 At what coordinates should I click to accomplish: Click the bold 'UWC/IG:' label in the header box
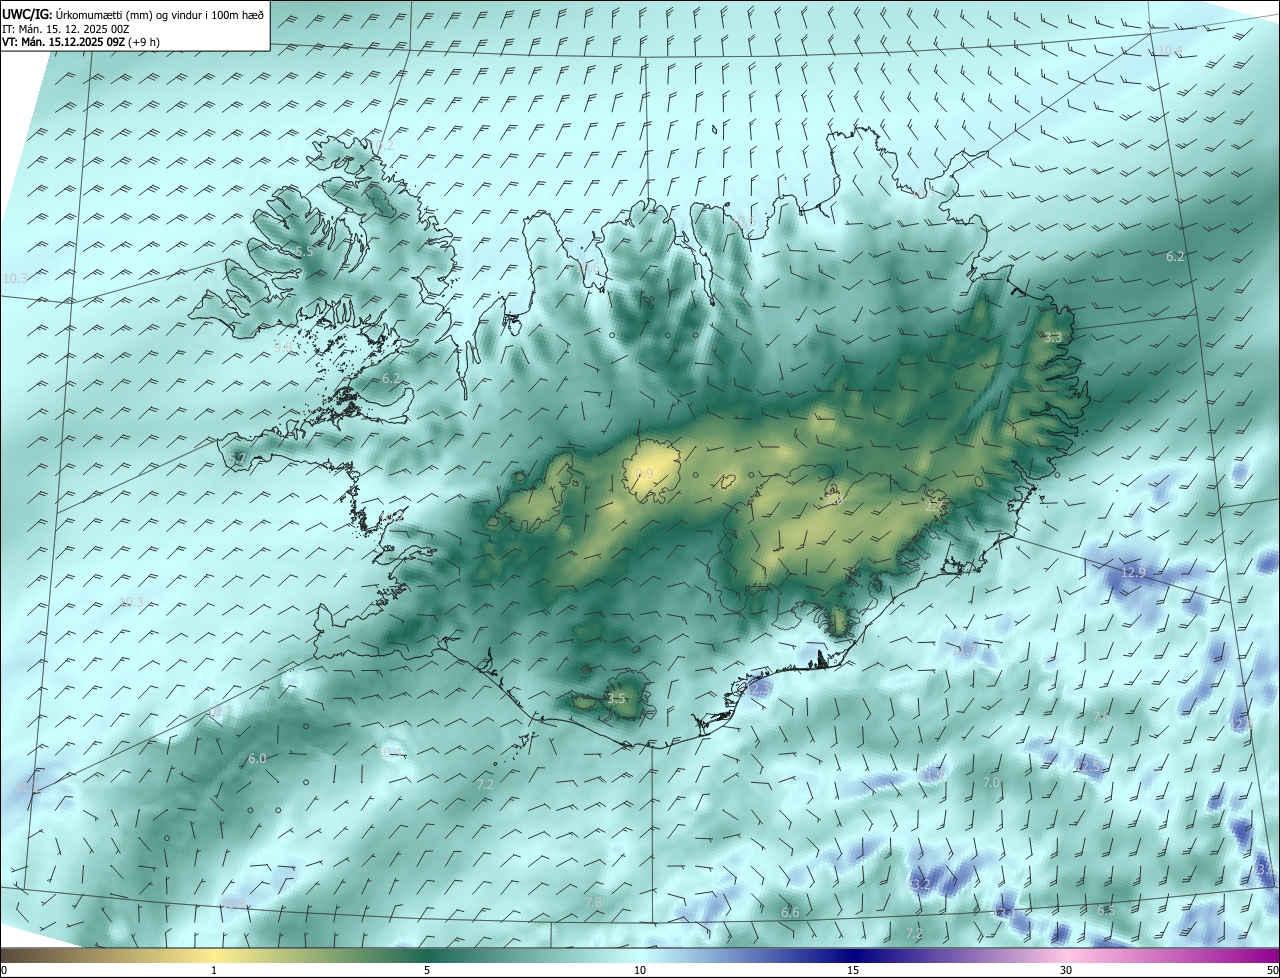point(28,13)
